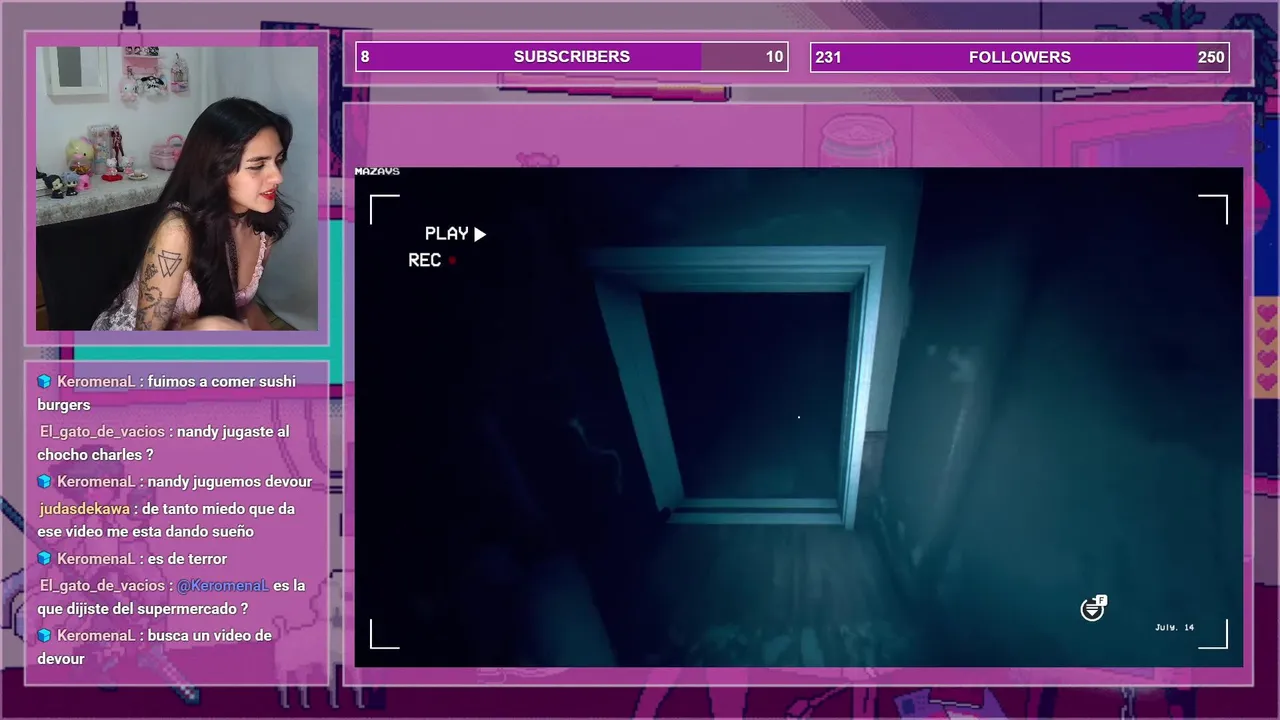Image resolution: width=1280 pixels, height=720 pixels.
Task: Click the follower goal number 250
Action: pos(1211,57)
